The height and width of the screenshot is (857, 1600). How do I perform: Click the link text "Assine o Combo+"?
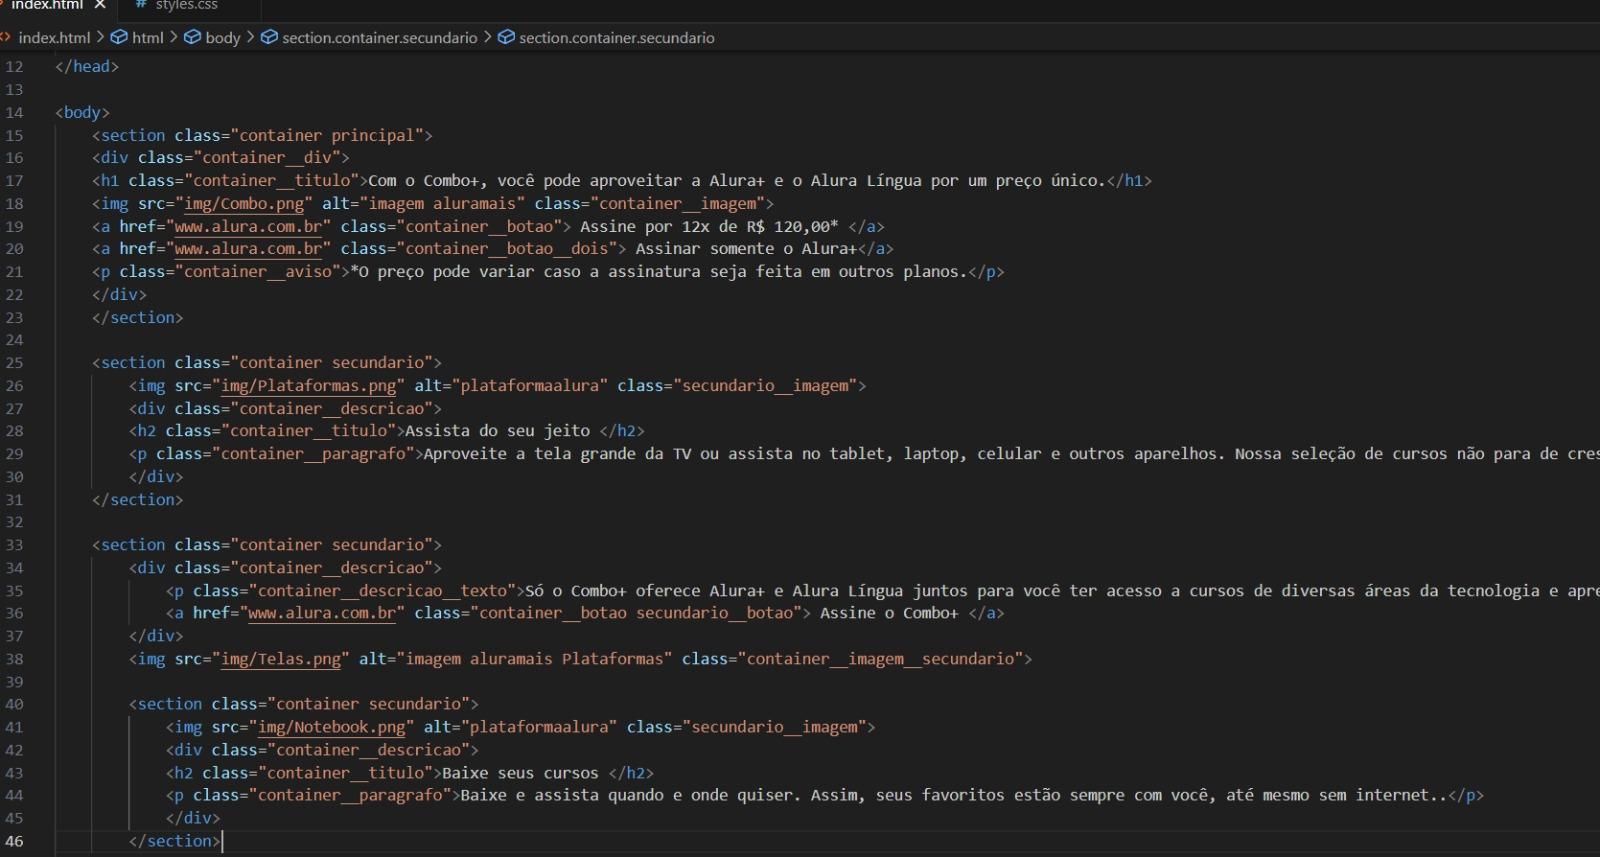[x=889, y=613]
